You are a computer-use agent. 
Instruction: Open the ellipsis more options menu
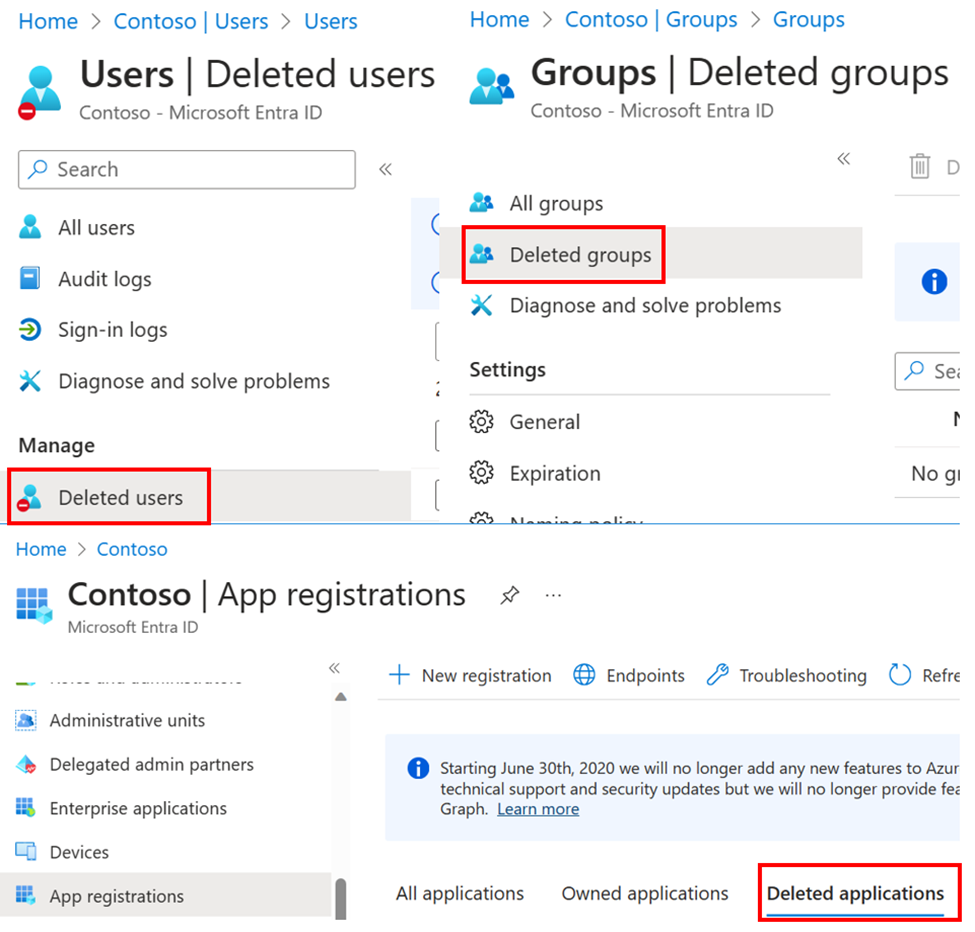pos(553,596)
